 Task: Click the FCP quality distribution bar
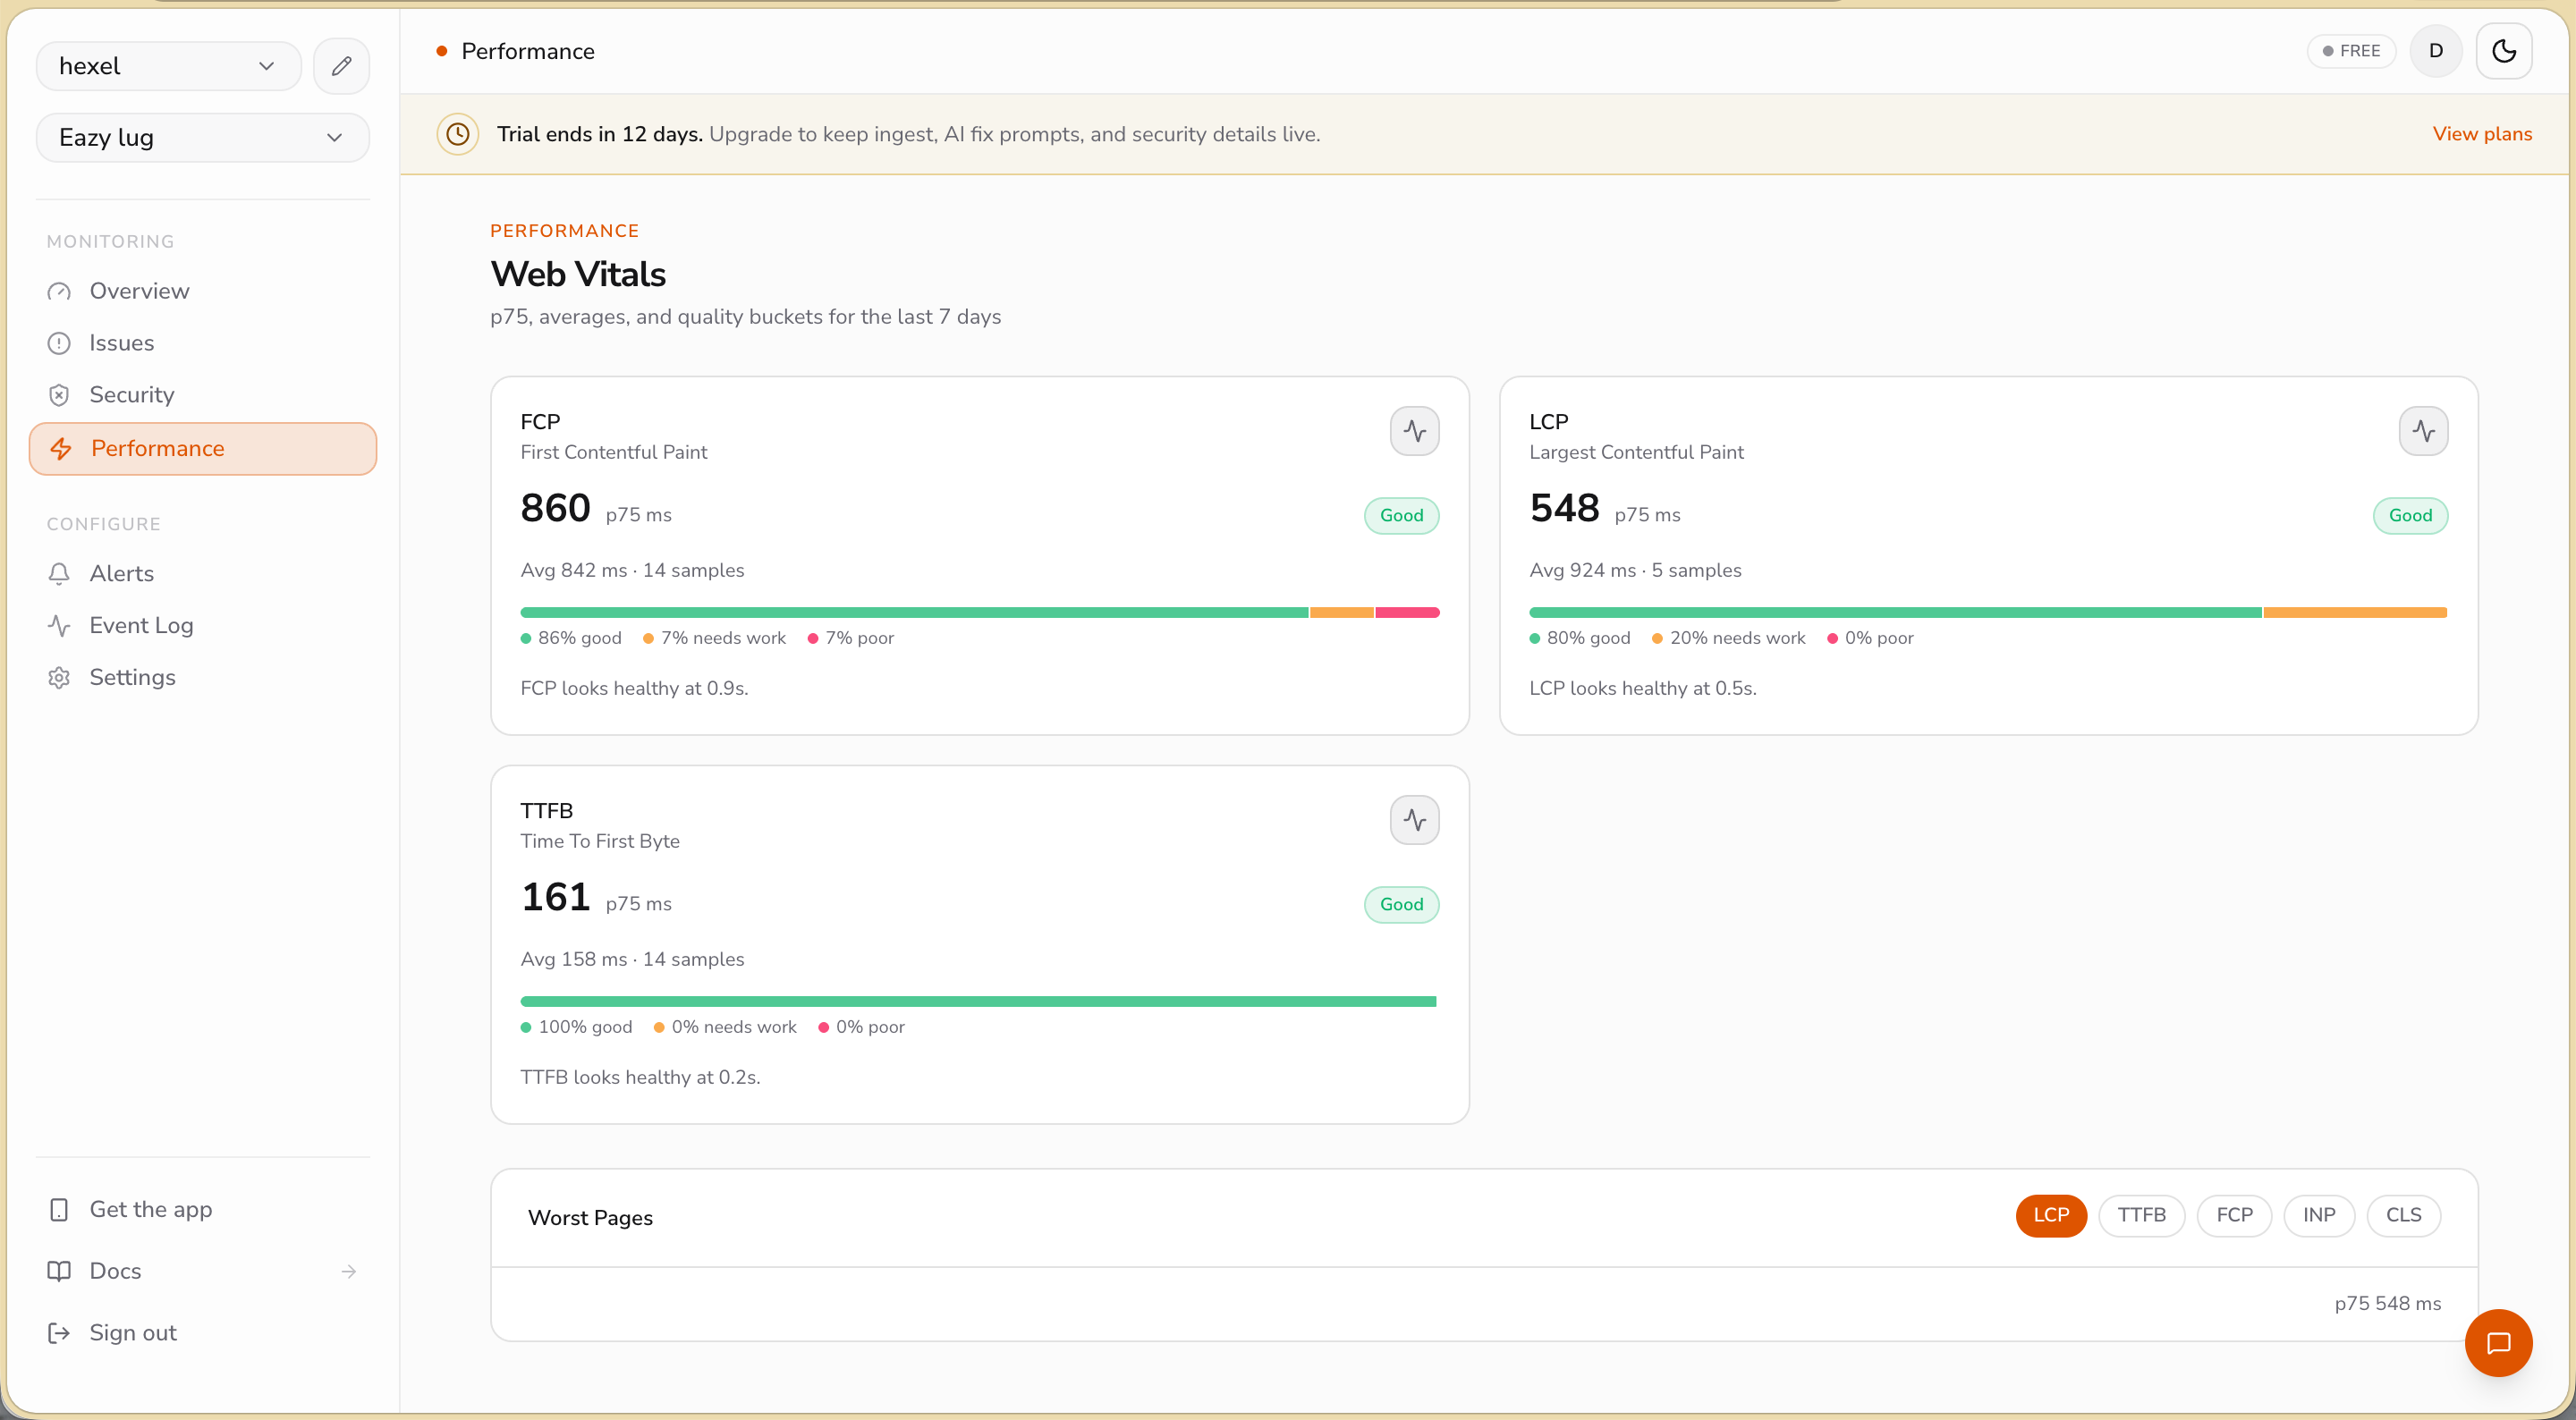979,612
